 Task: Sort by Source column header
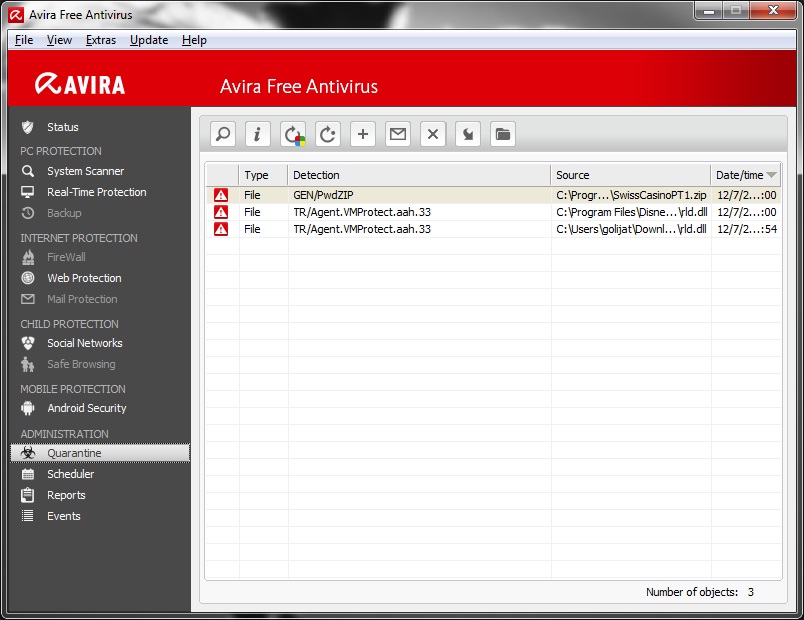[631, 175]
